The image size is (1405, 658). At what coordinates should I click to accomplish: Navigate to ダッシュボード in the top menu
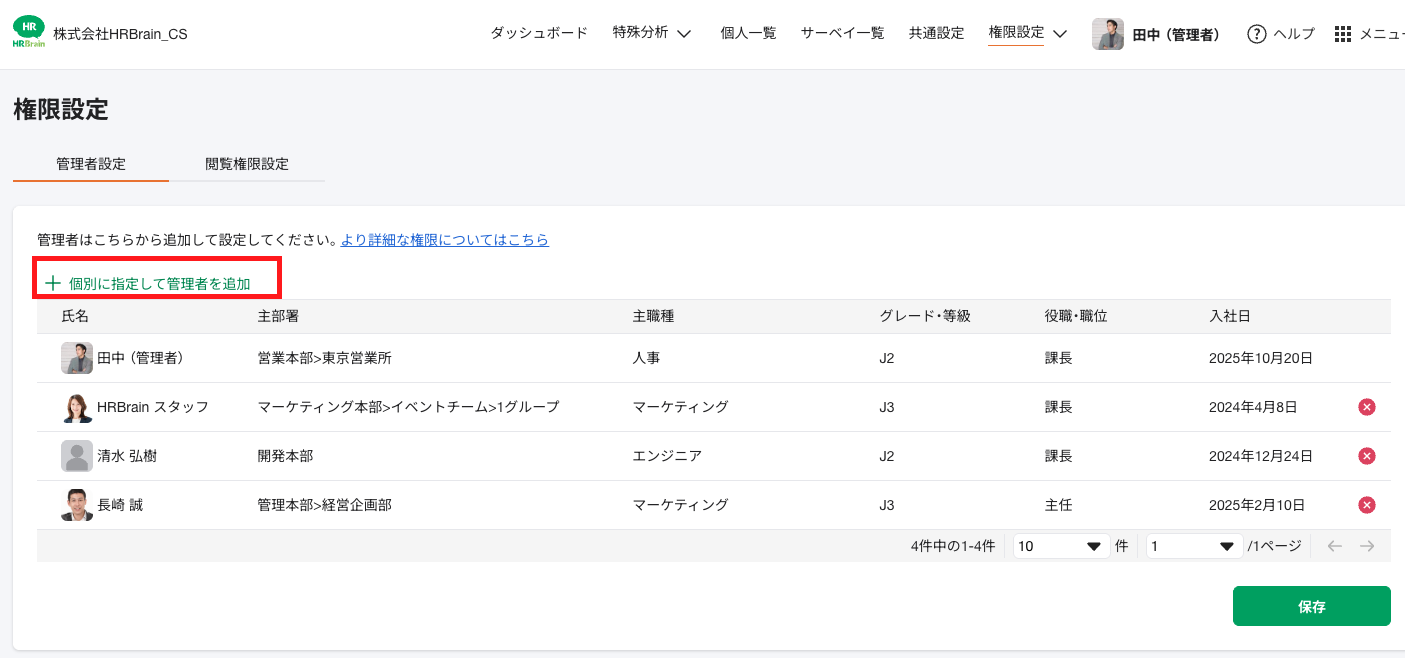538,32
